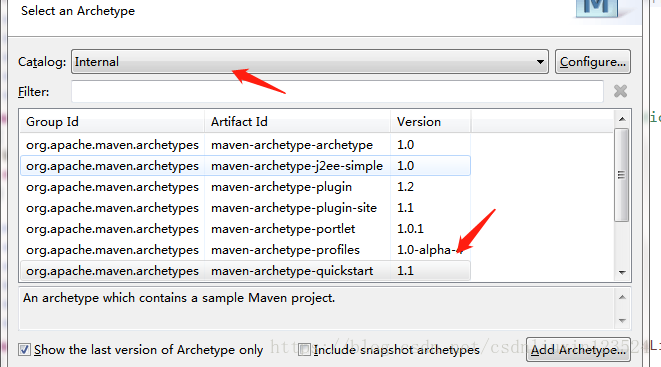Viewport: 661px width, 367px height.
Task: Select the maven-archetype-j2ee-simple row
Action: pos(245,166)
